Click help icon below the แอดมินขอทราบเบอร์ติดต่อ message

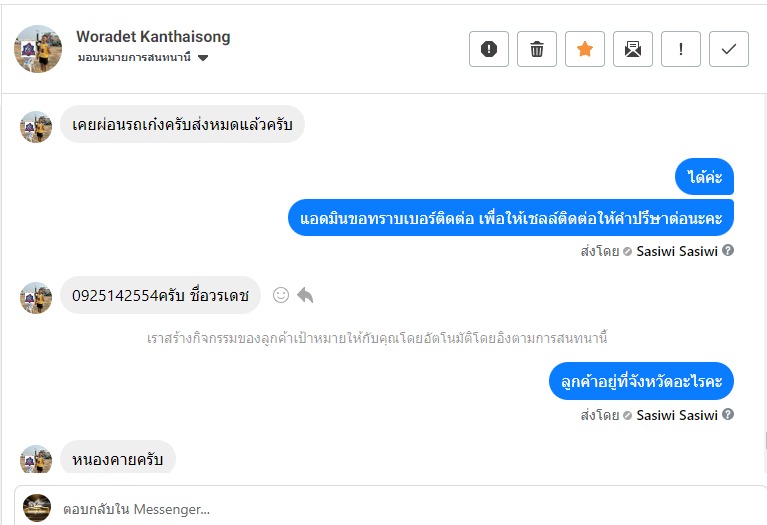tap(728, 250)
